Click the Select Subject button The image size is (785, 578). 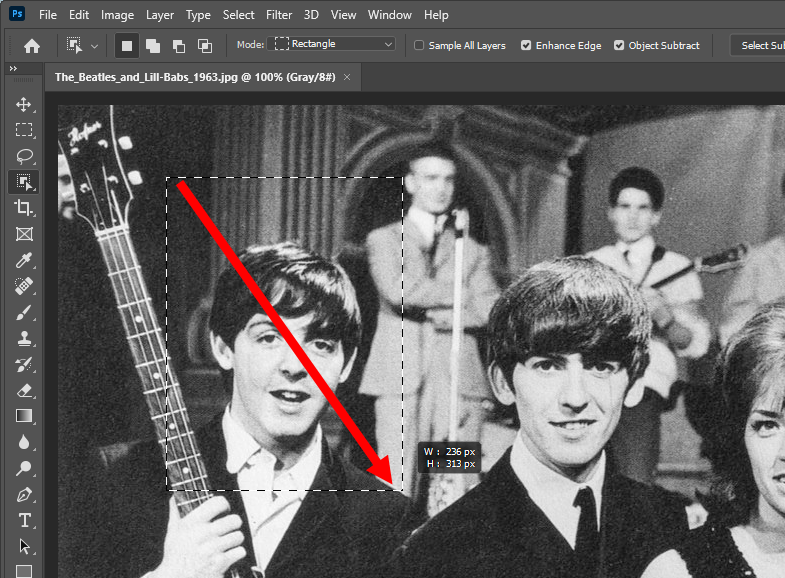pyautogui.click(x=757, y=46)
